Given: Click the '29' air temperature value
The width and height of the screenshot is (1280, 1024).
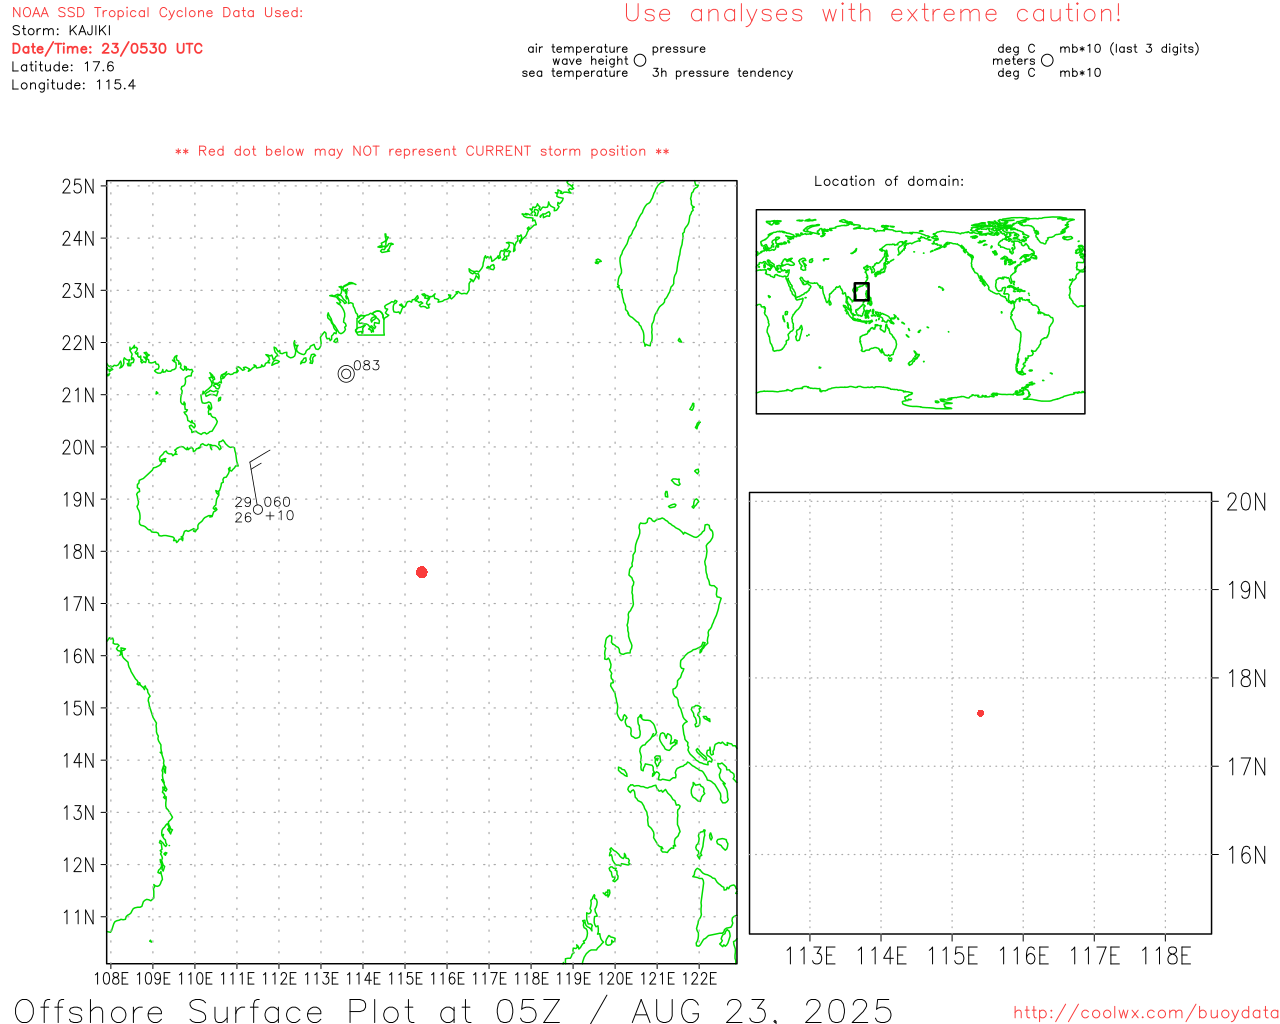Looking at the screenshot, I should (x=243, y=502).
